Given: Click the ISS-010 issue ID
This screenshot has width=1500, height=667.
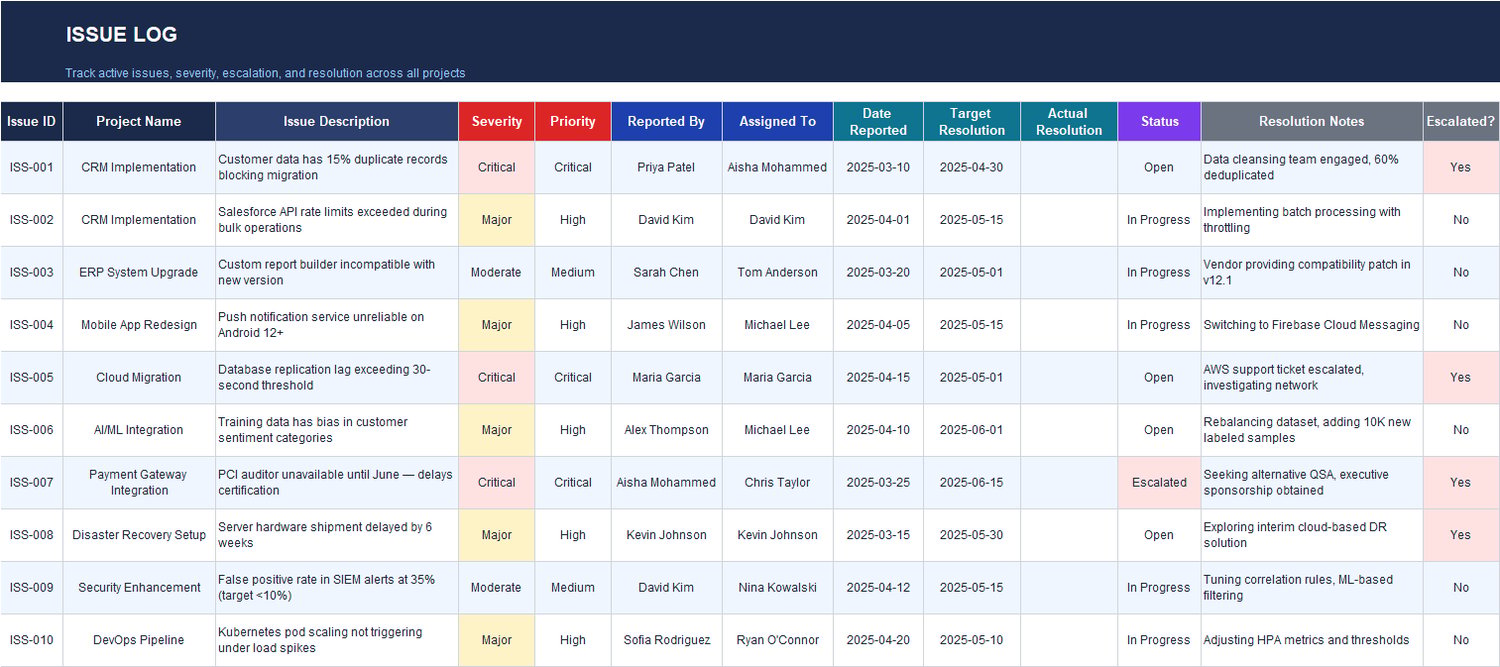Looking at the screenshot, I should pos(31,640).
